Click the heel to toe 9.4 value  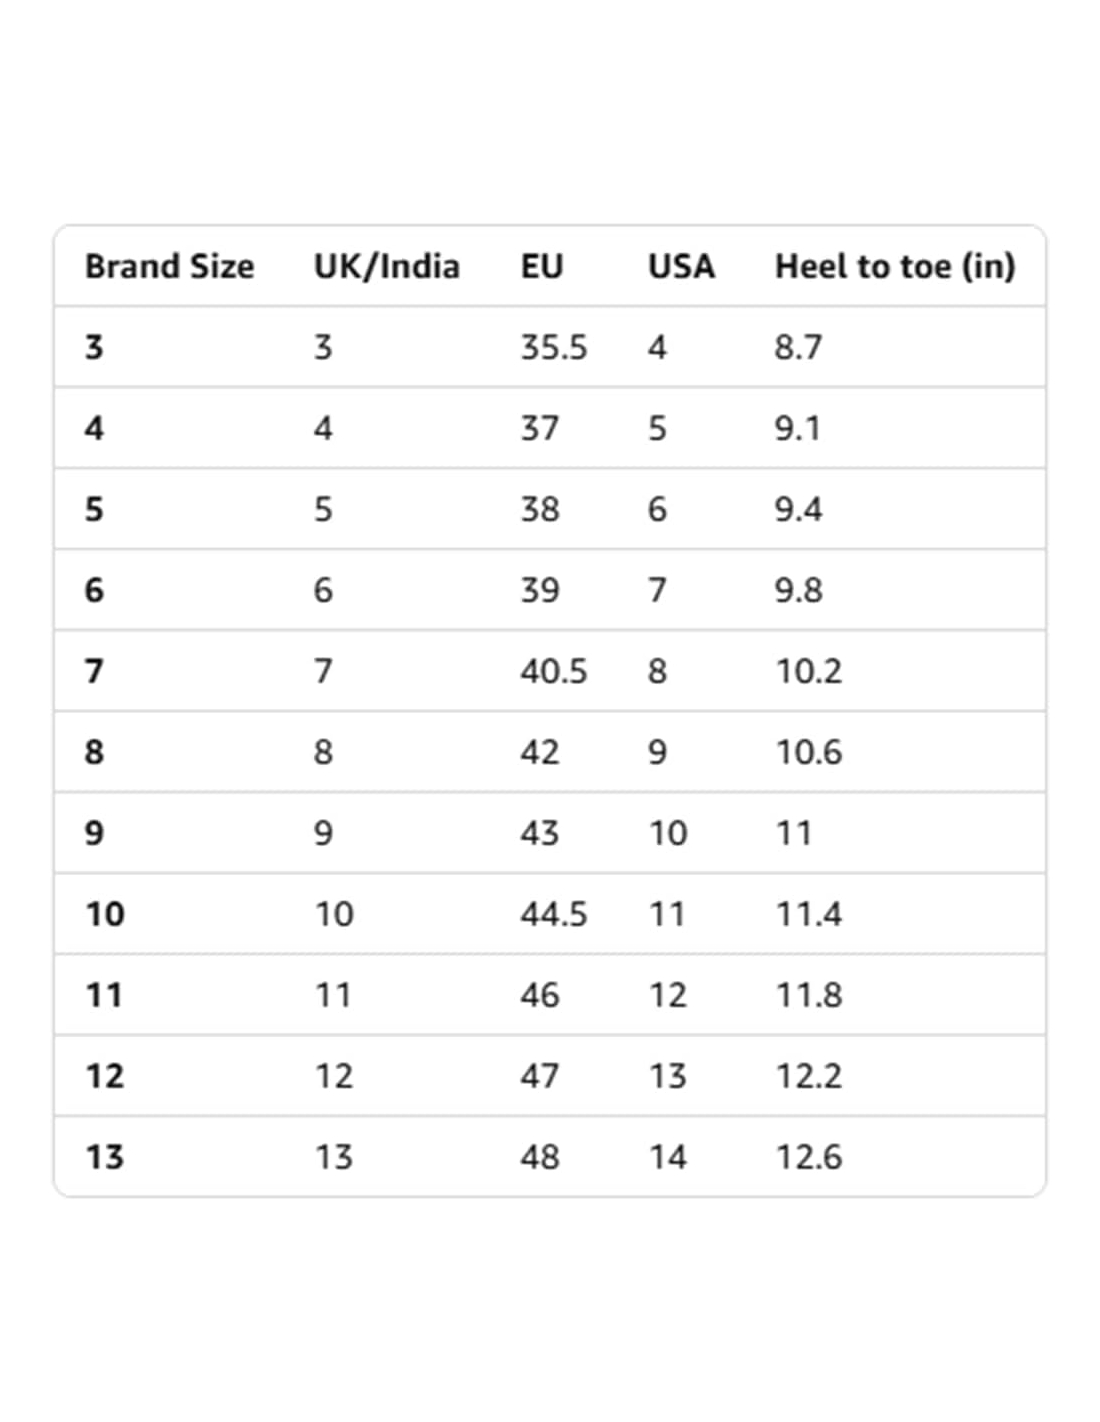[798, 509]
